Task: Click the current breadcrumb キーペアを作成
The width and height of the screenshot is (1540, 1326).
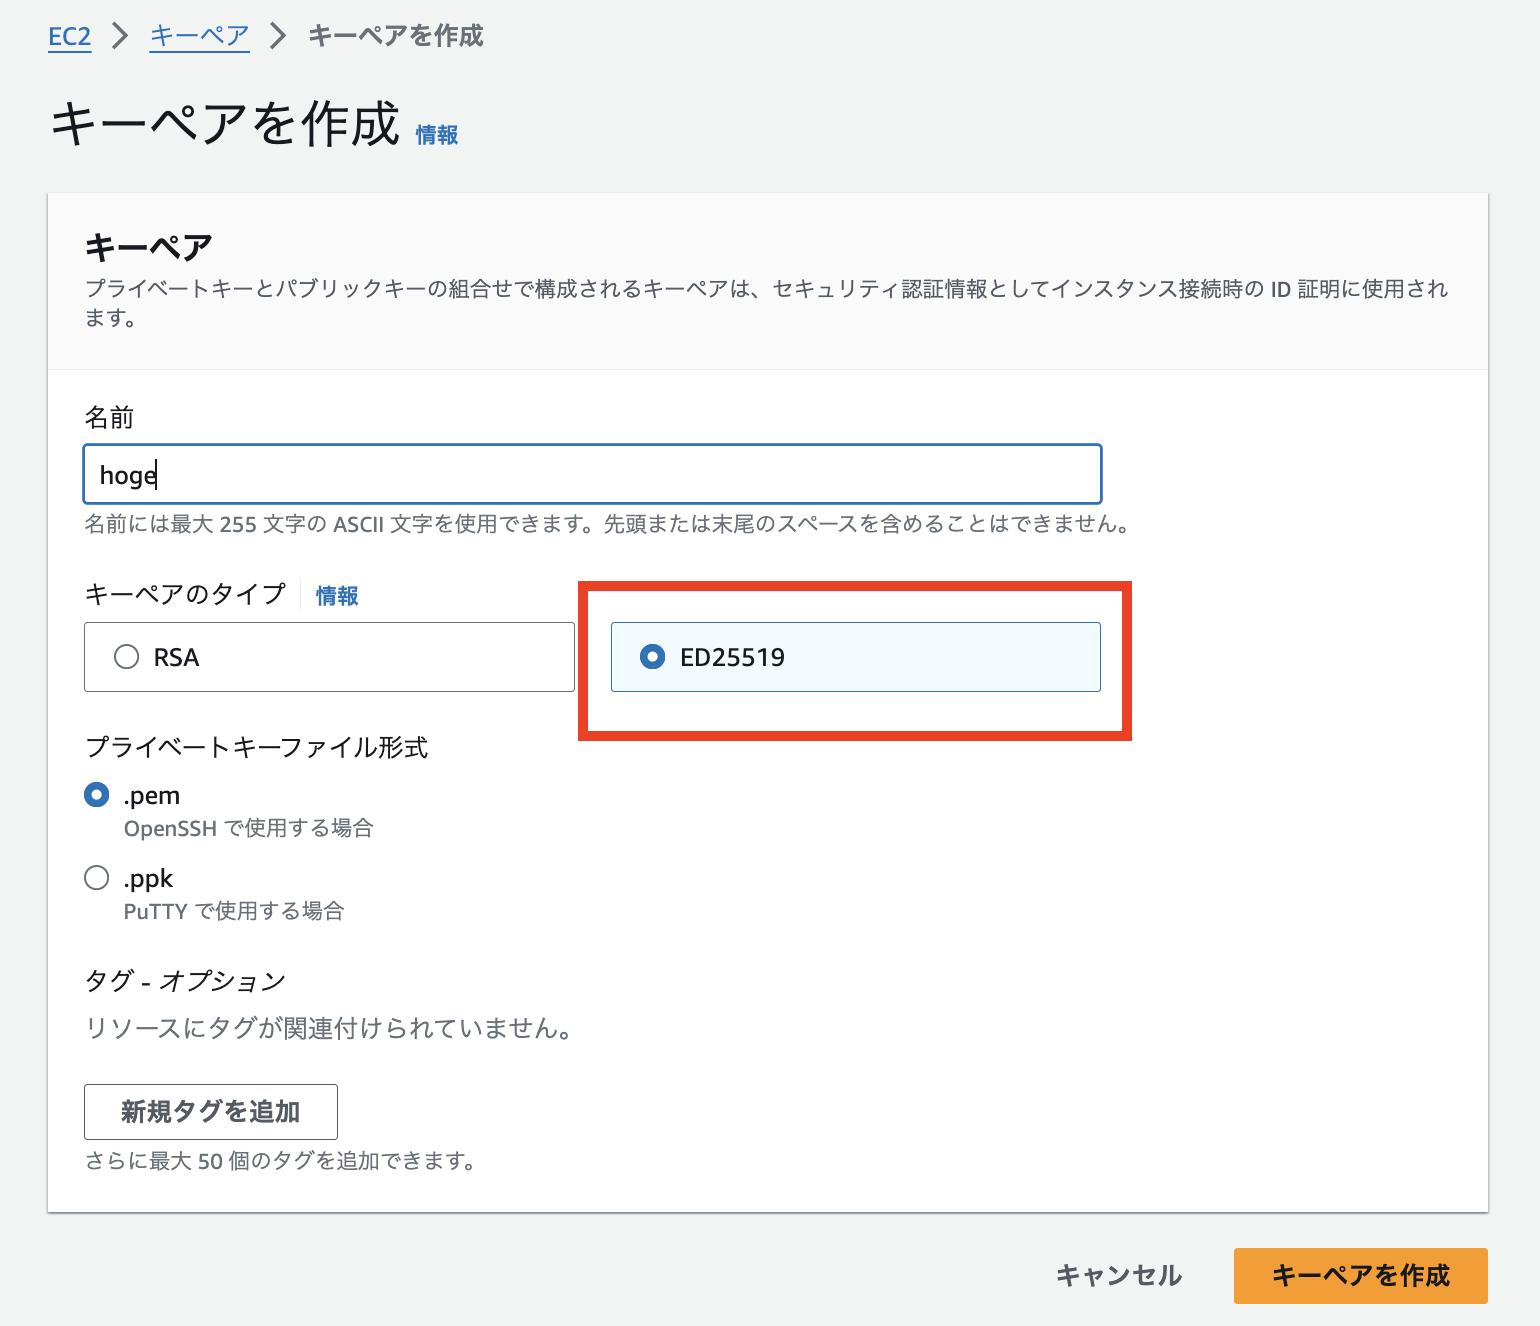Action: pyautogui.click(x=395, y=37)
